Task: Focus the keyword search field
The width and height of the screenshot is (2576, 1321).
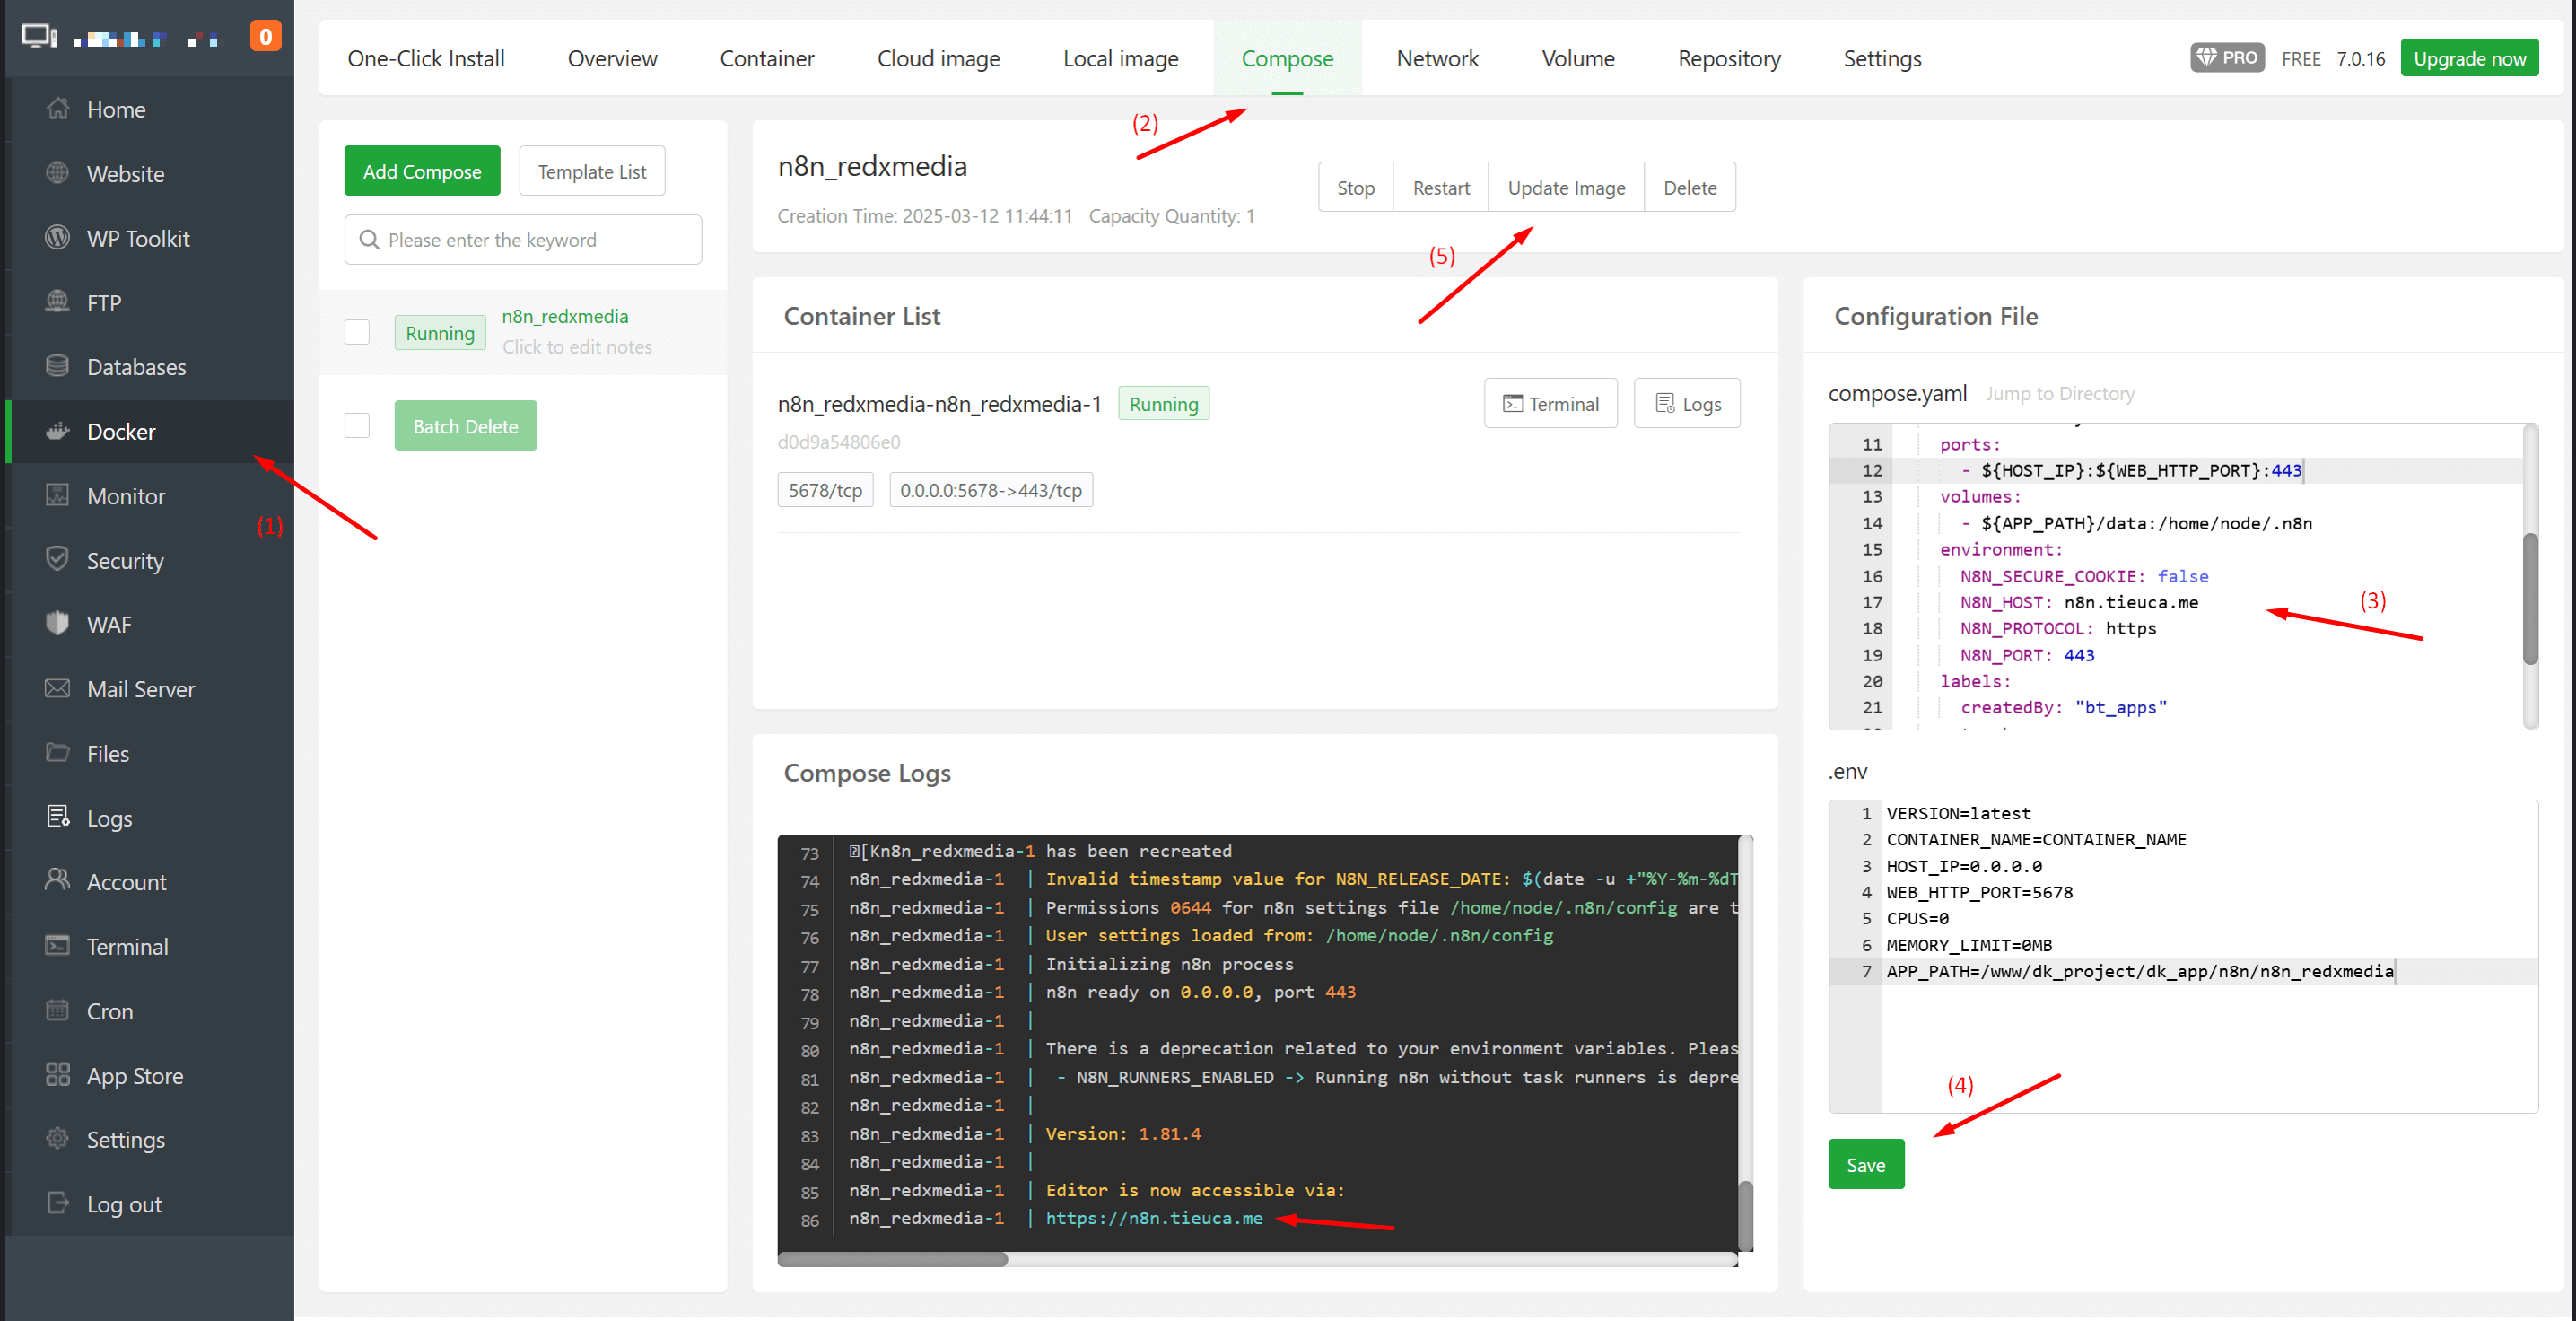Action: tap(523, 240)
